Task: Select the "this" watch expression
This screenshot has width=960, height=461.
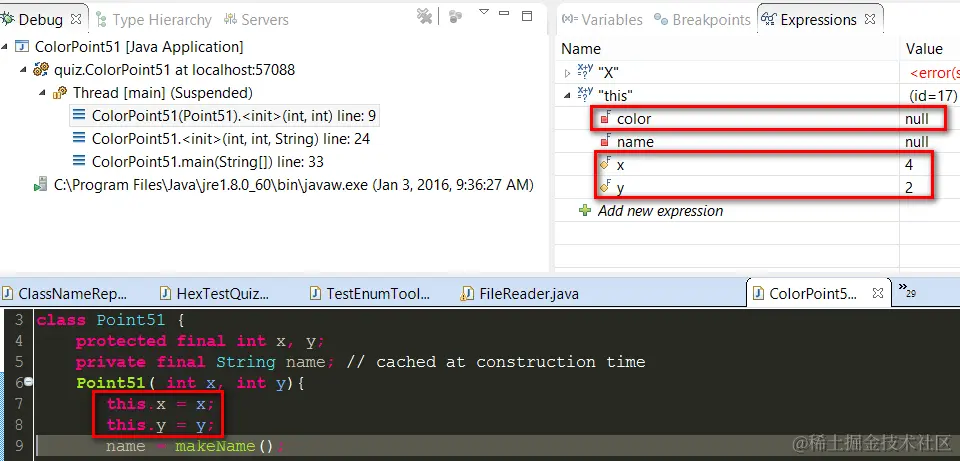Action: pyautogui.click(x=615, y=96)
